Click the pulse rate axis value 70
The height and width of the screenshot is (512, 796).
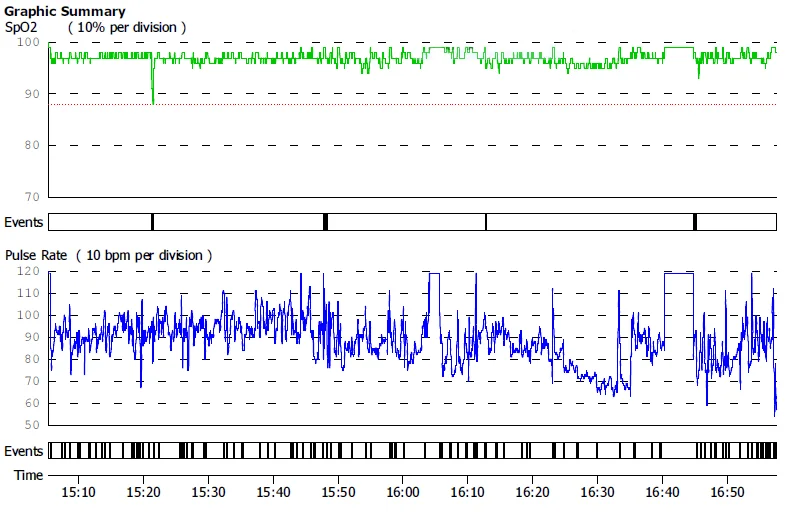pos(31,381)
